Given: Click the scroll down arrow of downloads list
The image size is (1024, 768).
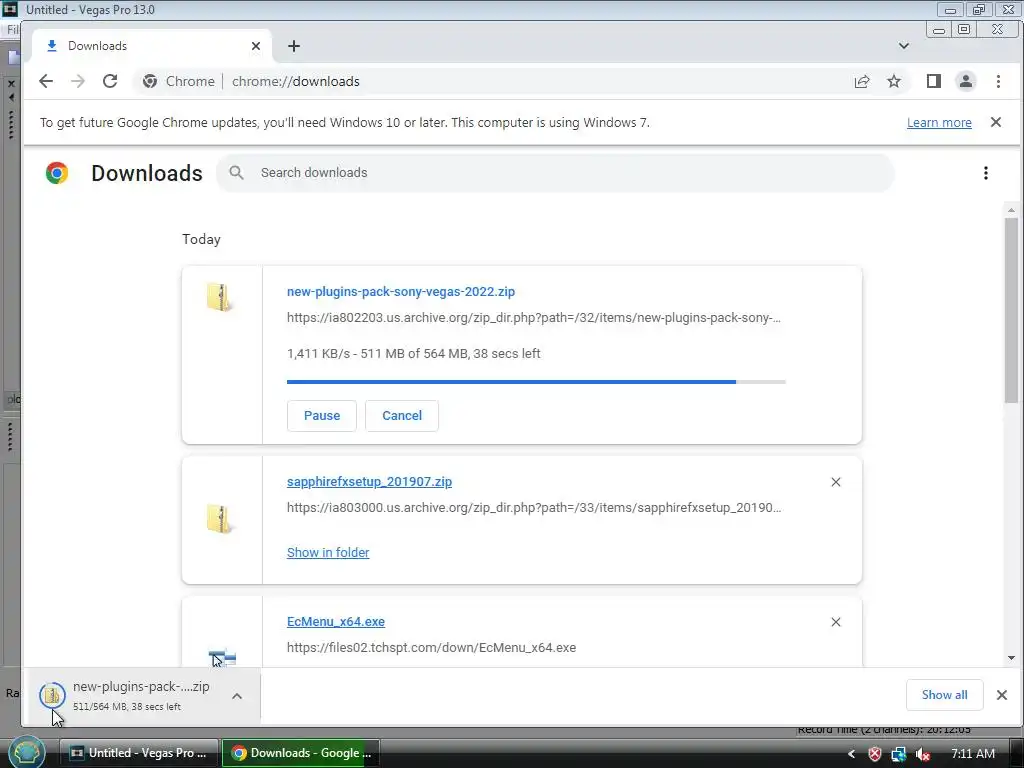Looking at the screenshot, I should pos(1012,658).
